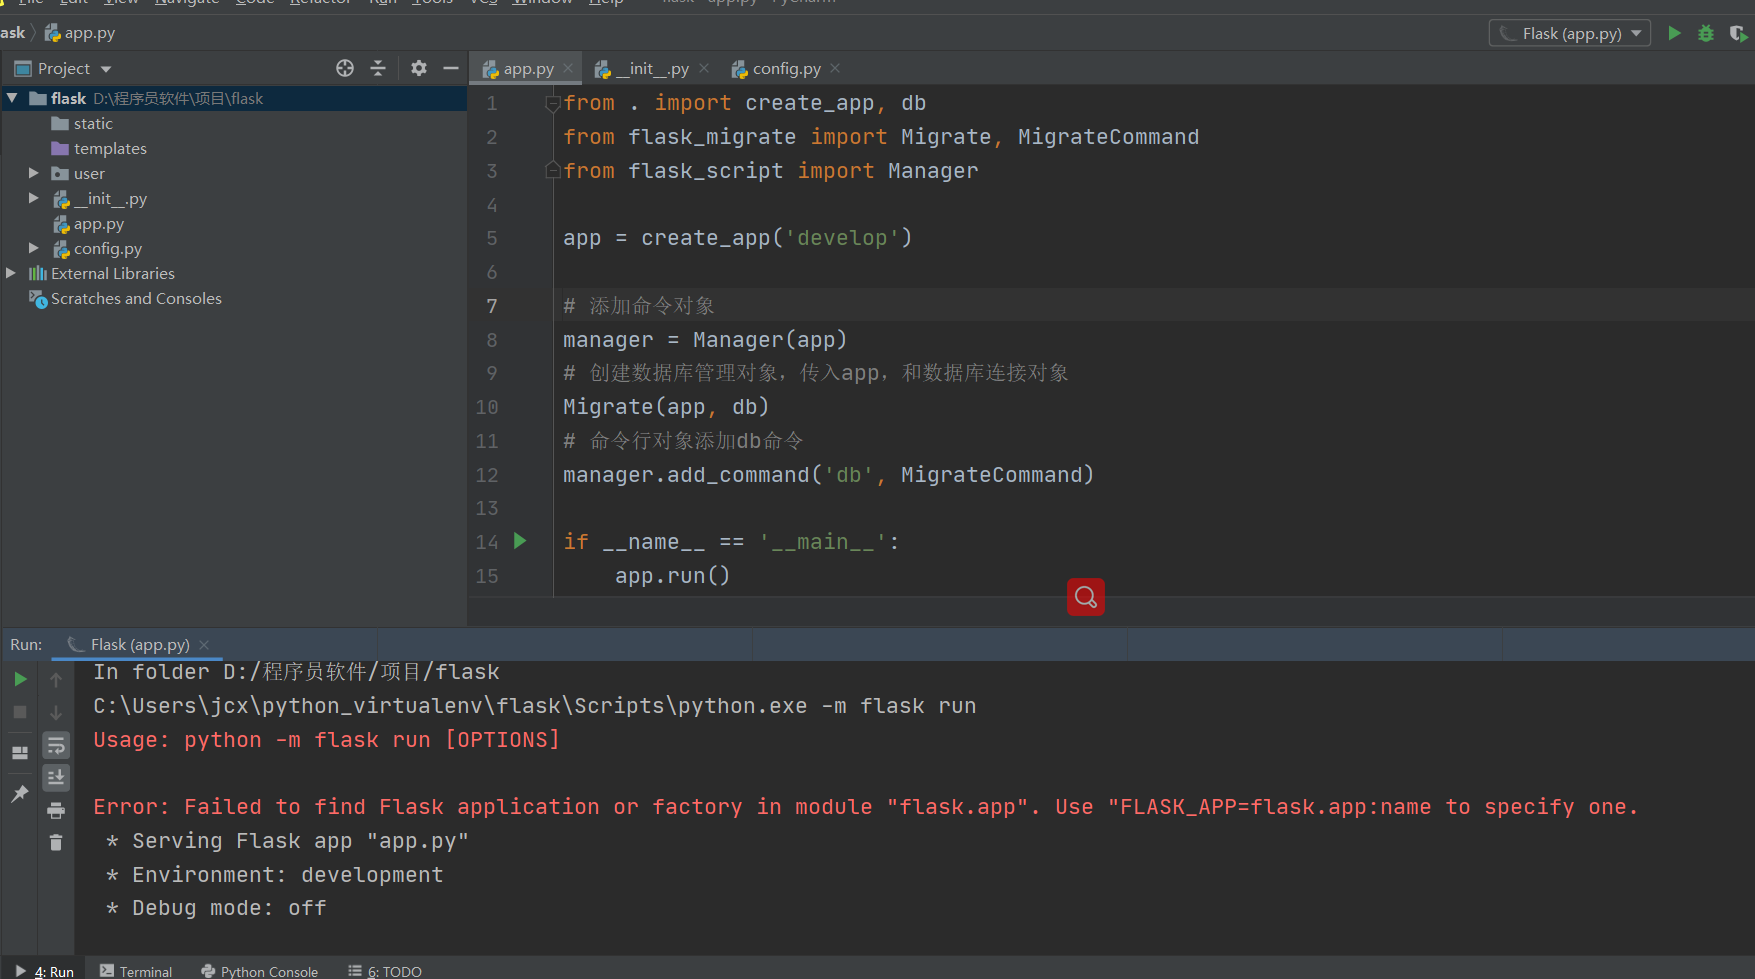Toggle soft-wrap in Run console
This screenshot has width=1755, height=979.
(x=56, y=746)
